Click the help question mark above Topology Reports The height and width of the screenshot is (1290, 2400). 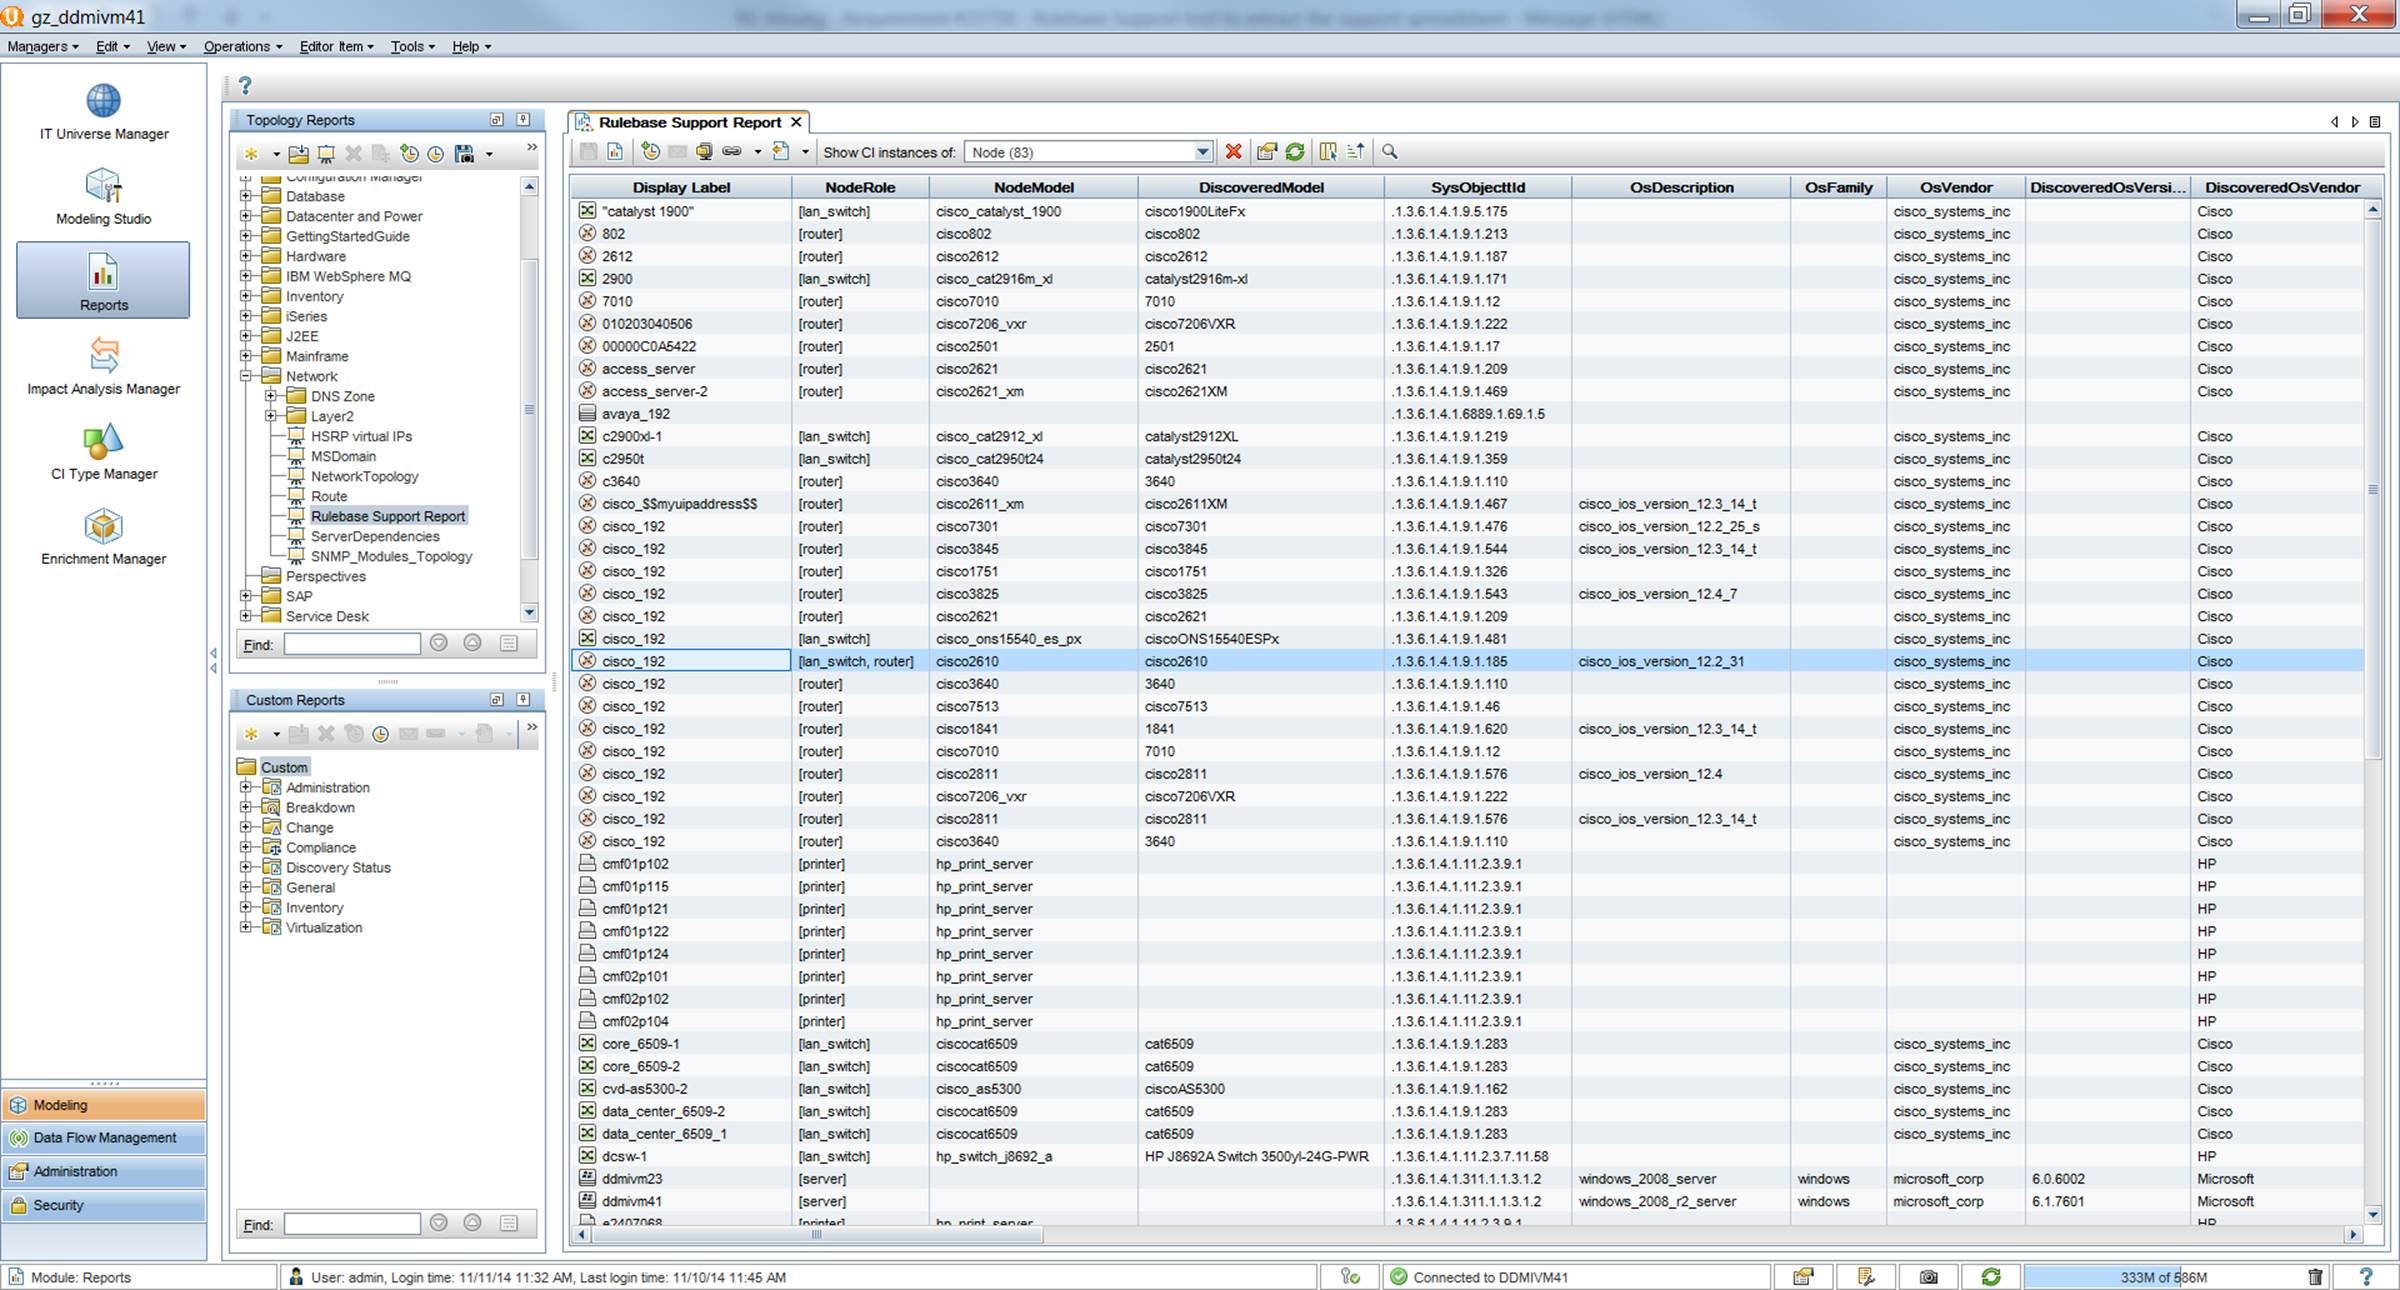(245, 86)
